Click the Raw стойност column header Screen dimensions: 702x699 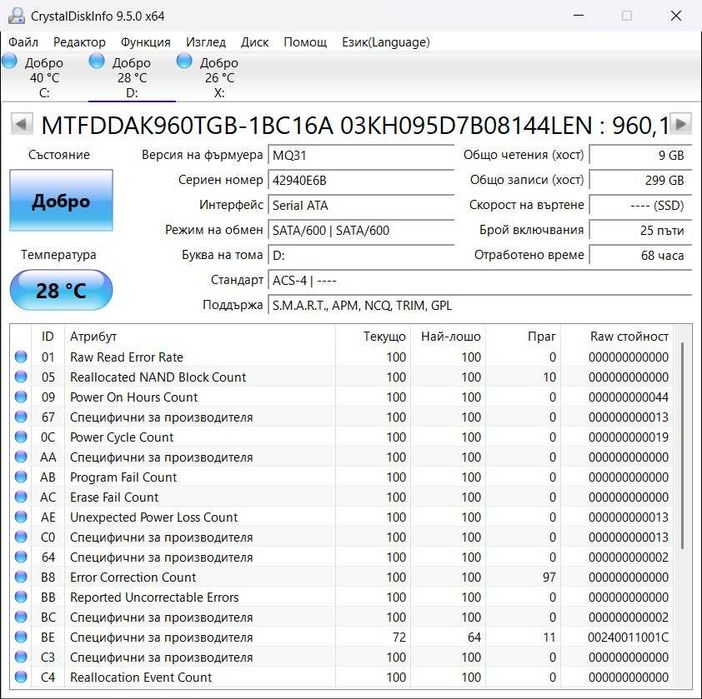click(x=617, y=336)
